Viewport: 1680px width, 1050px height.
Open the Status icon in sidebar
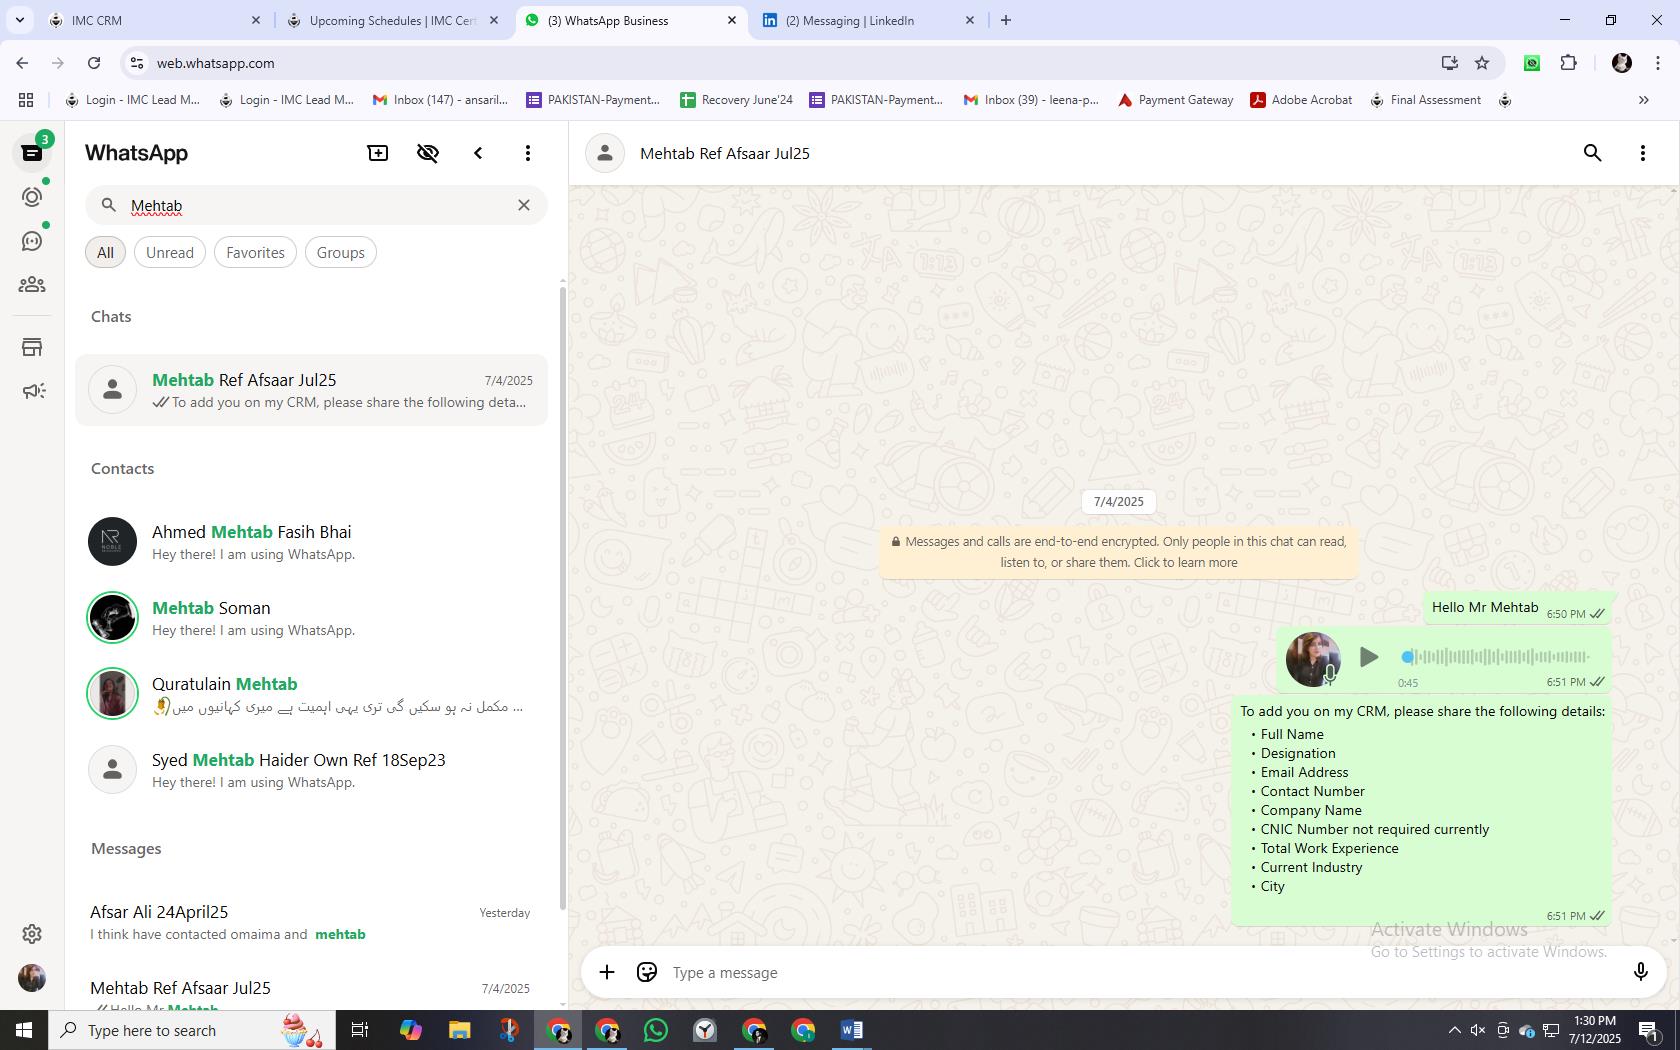[32, 197]
